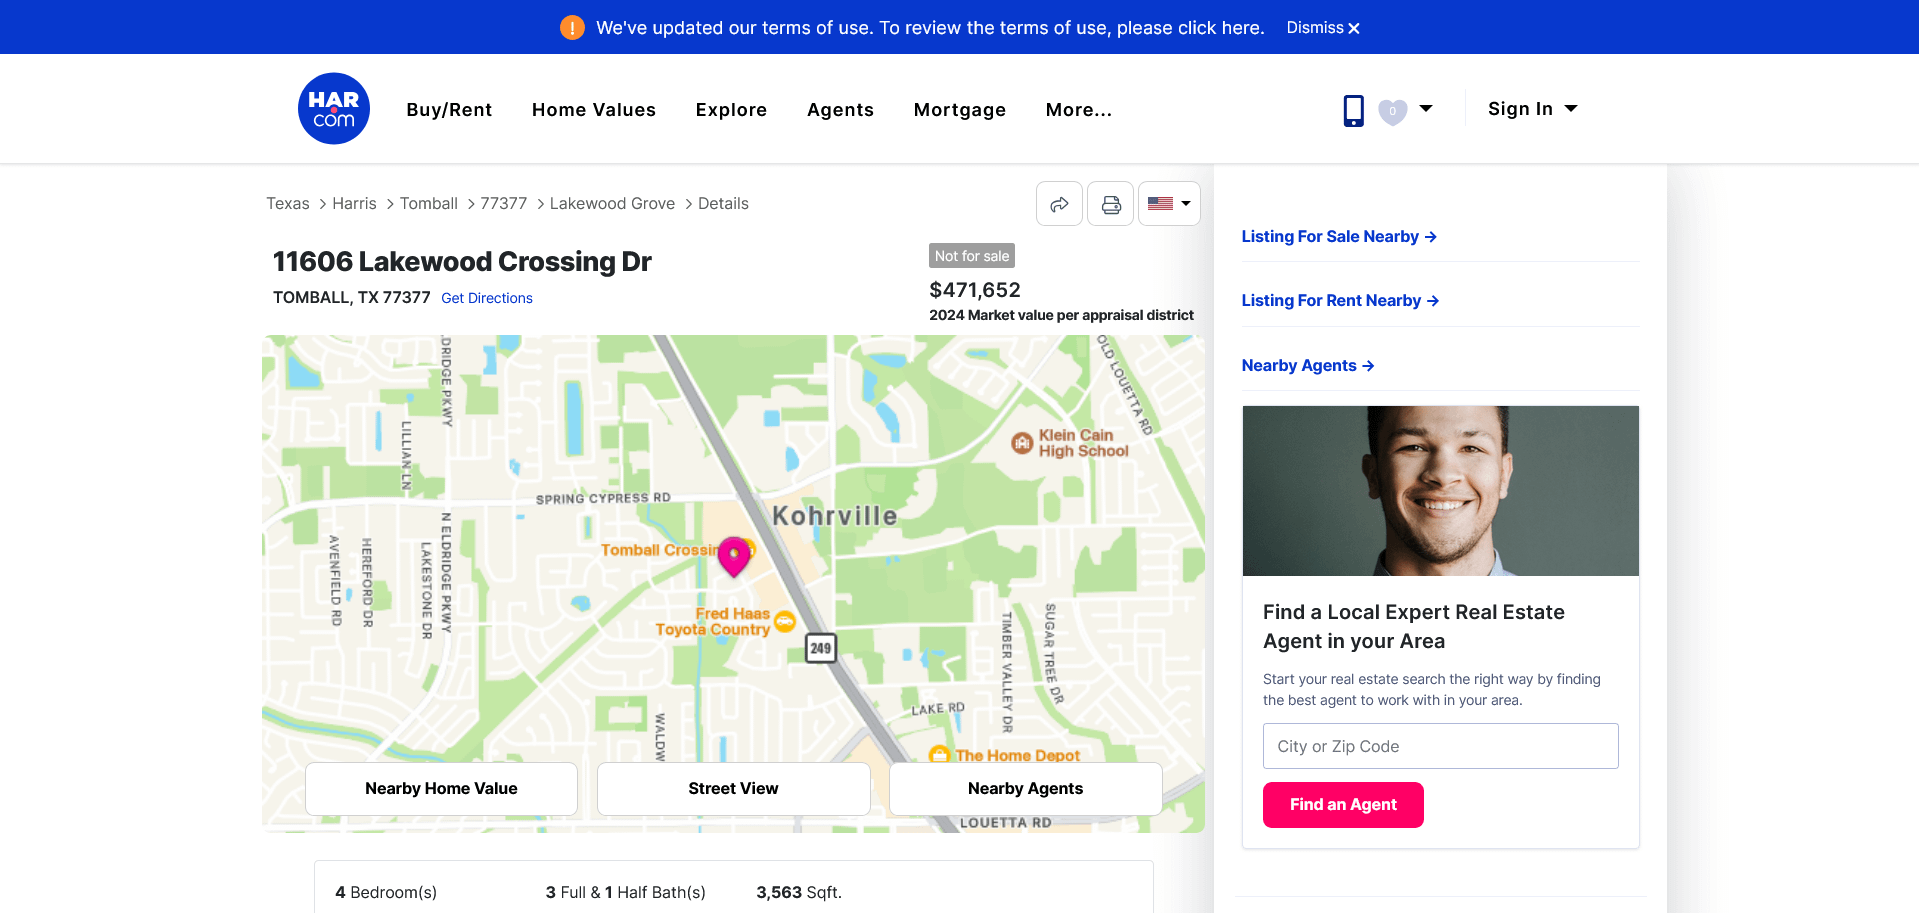Click the pink map location pin
1920x913 pixels.
(734, 557)
